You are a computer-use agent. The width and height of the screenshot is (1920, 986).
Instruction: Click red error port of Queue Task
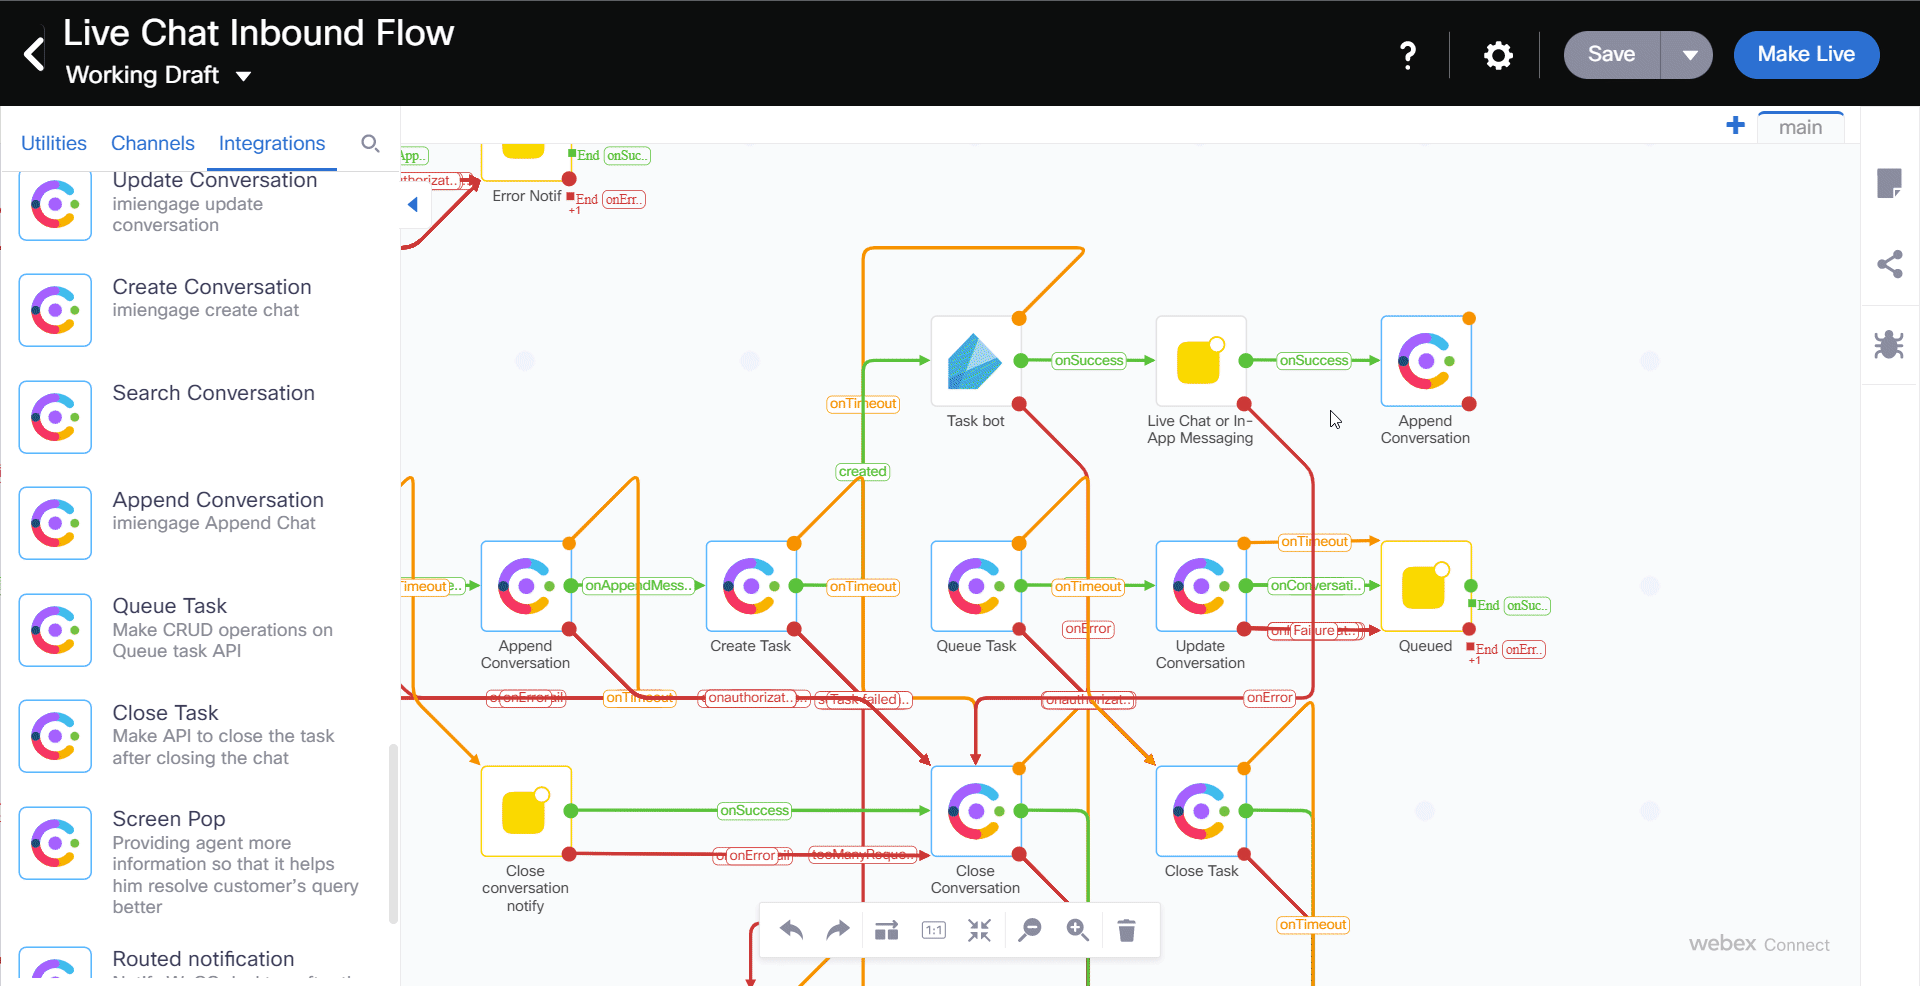(1019, 629)
